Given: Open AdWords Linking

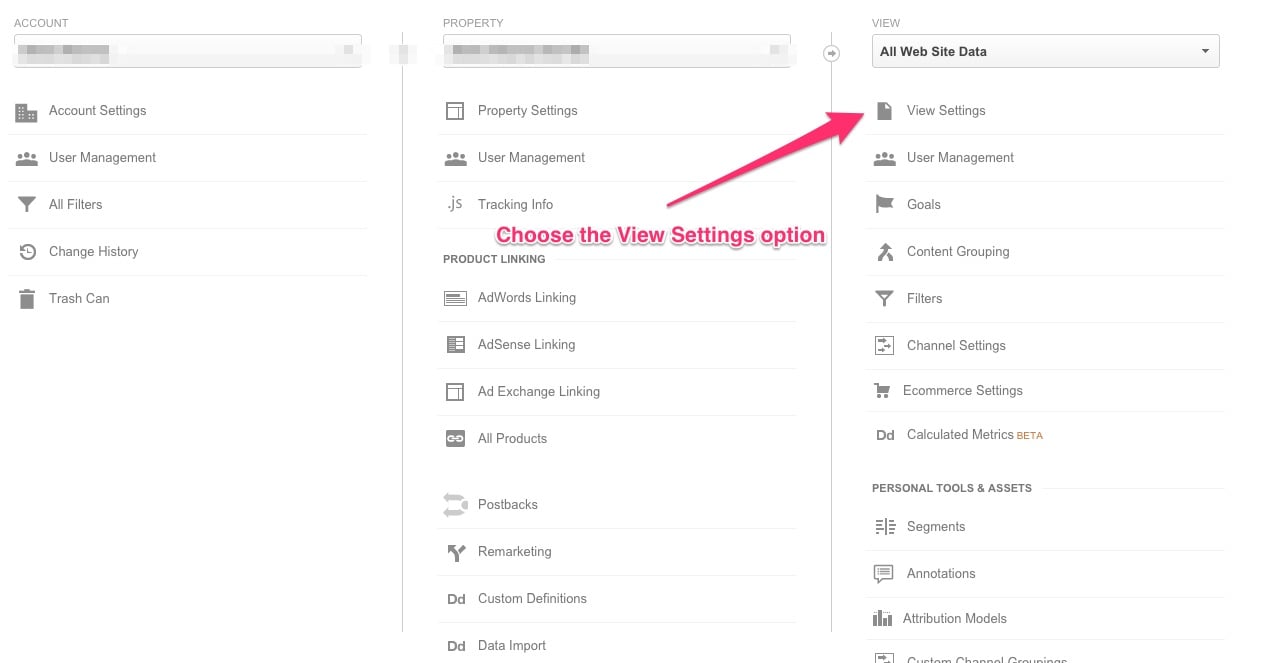Looking at the screenshot, I should pyautogui.click(x=526, y=298).
